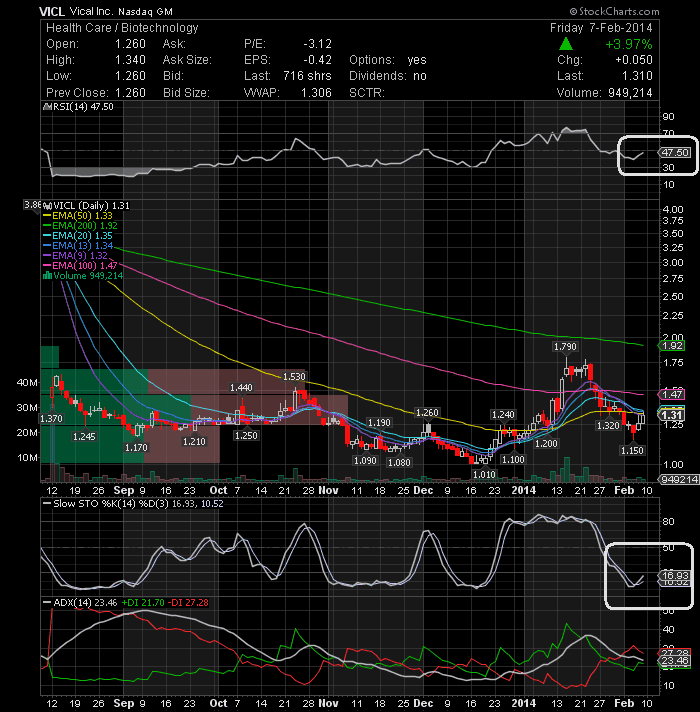
Task: Click the 1.530 price label
Action: [294, 376]
